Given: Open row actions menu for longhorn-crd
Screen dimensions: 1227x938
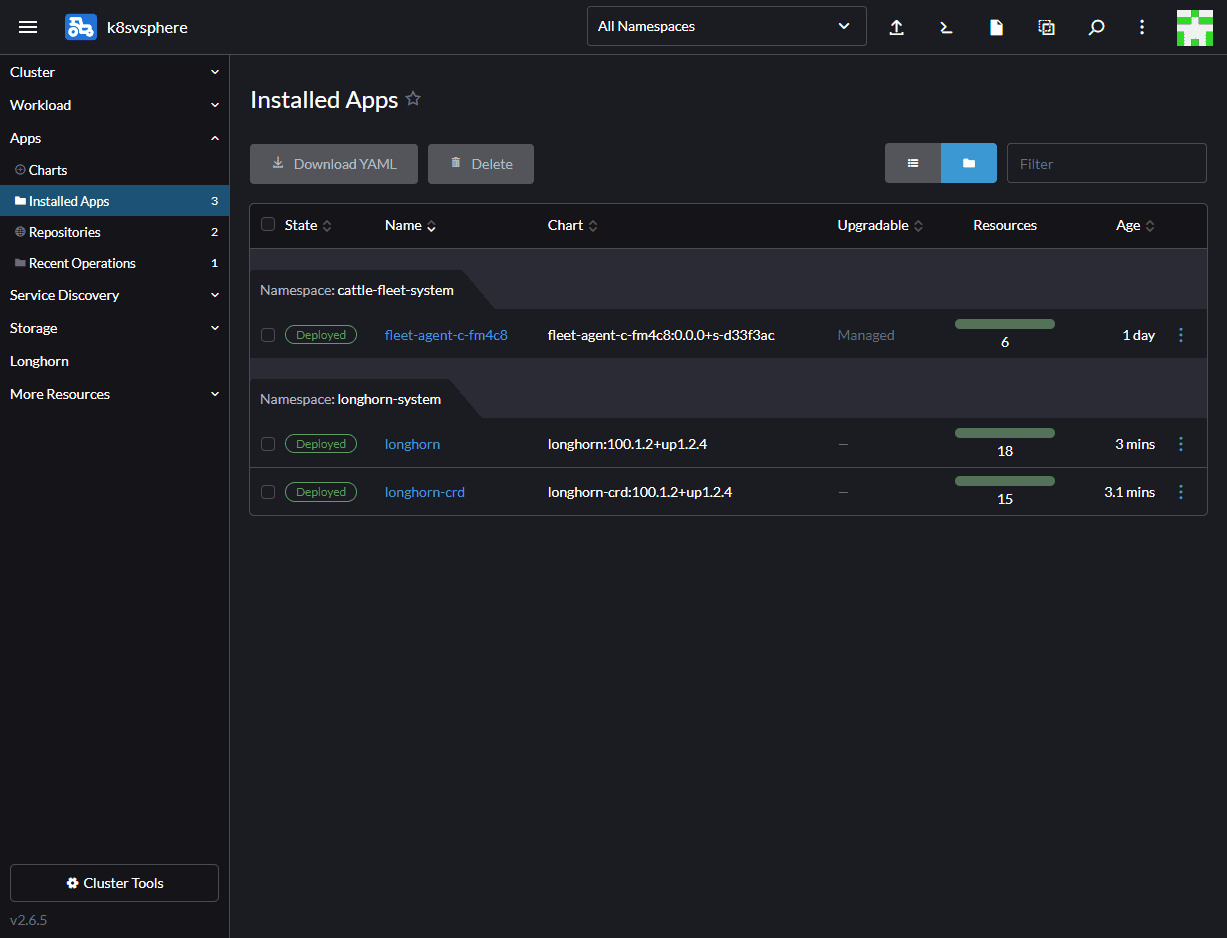Looking at the screenshot, I should coord(1181,492).
